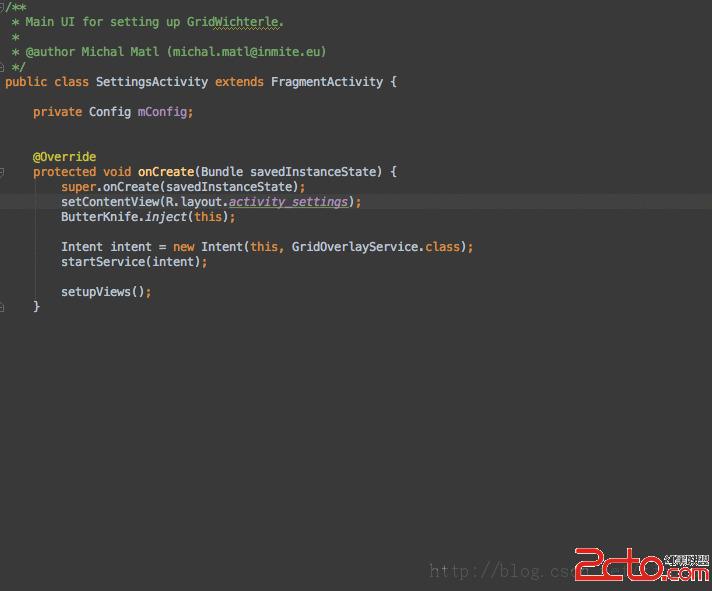Click the end-of-comment fold marker
Screen dimensions: 712x591
(2, 68)
